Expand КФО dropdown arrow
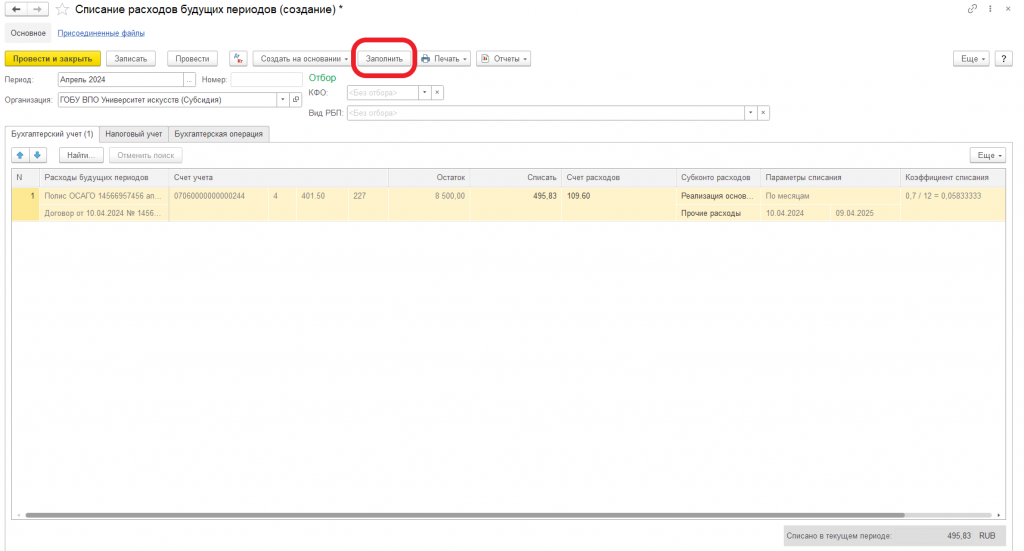Image resolution: width=1024 pixels, height=551 pixels. tap(424, 93)
